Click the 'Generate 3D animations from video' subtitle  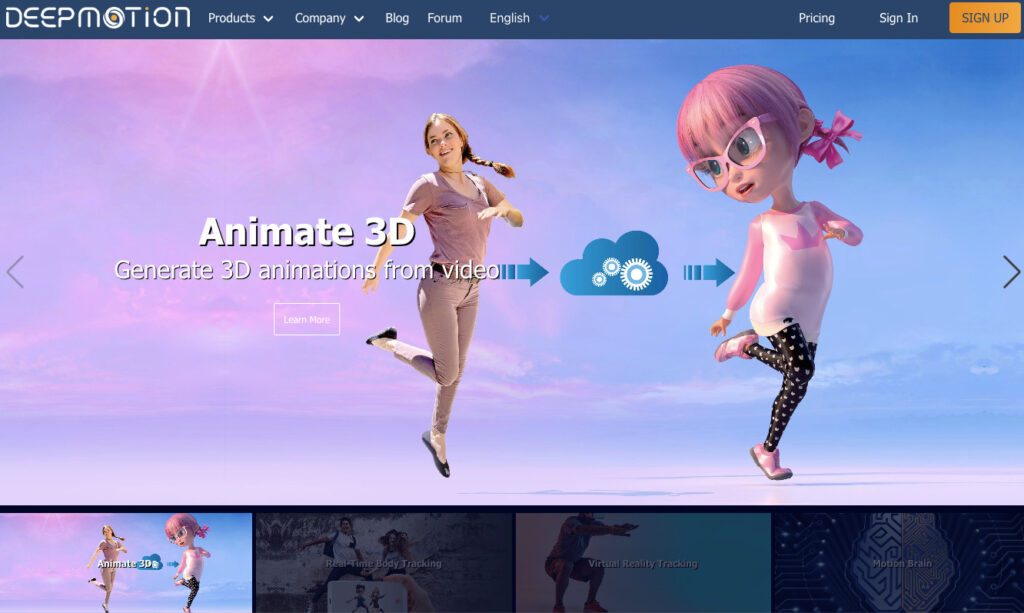(x=308, y=270)
